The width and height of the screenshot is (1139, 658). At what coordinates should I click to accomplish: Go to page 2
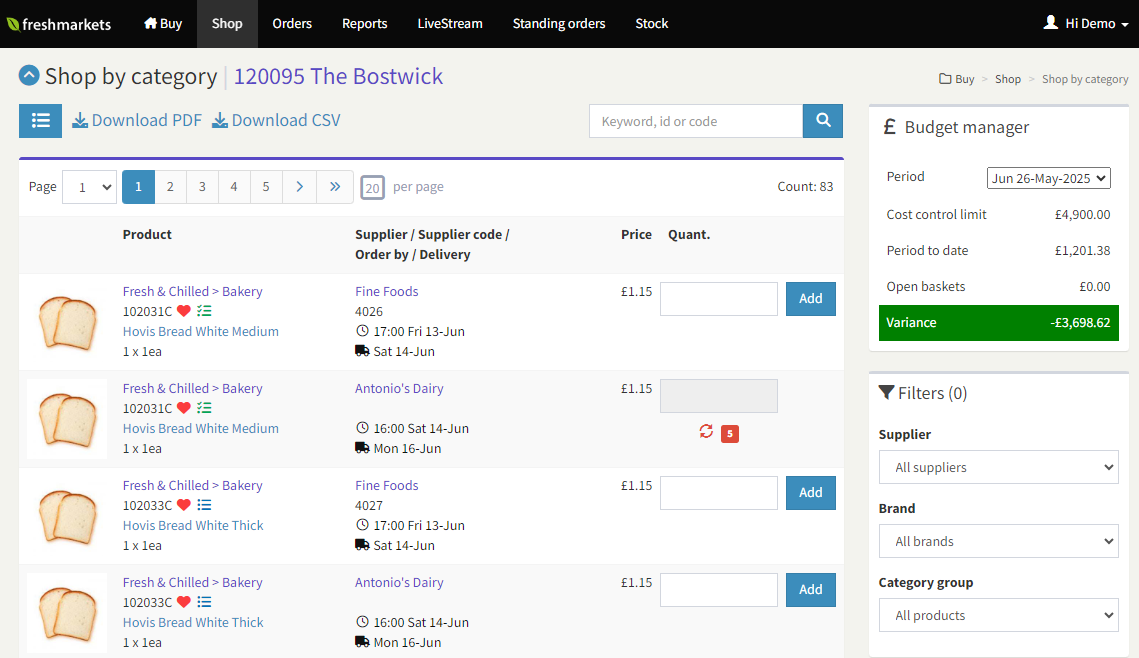point(170,187)
